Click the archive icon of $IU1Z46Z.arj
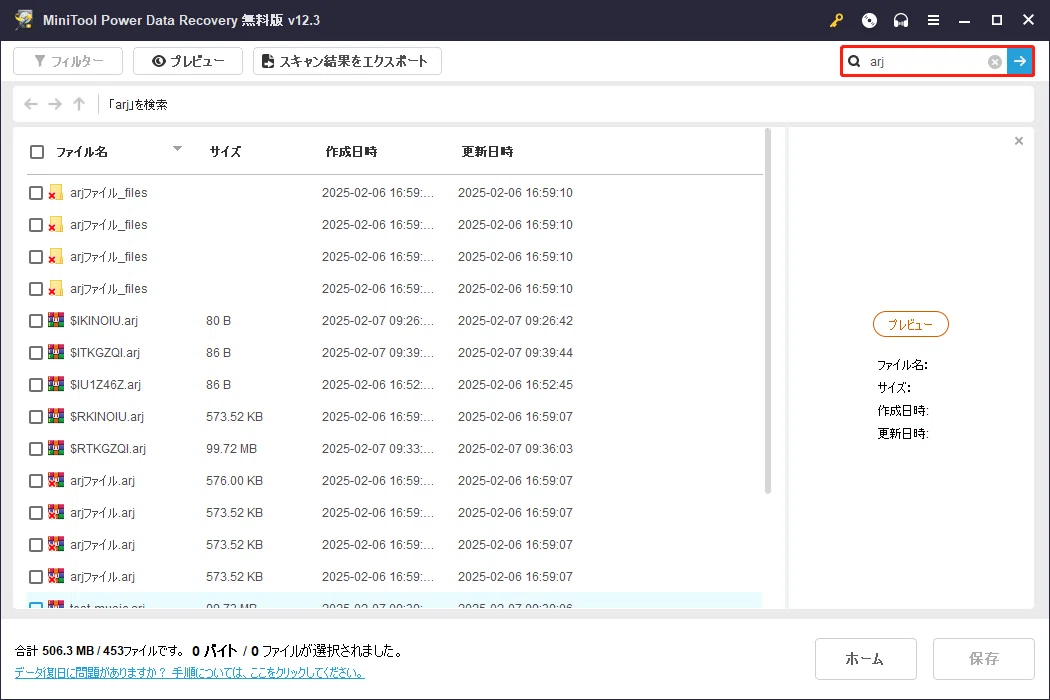 tap(56, 384)
